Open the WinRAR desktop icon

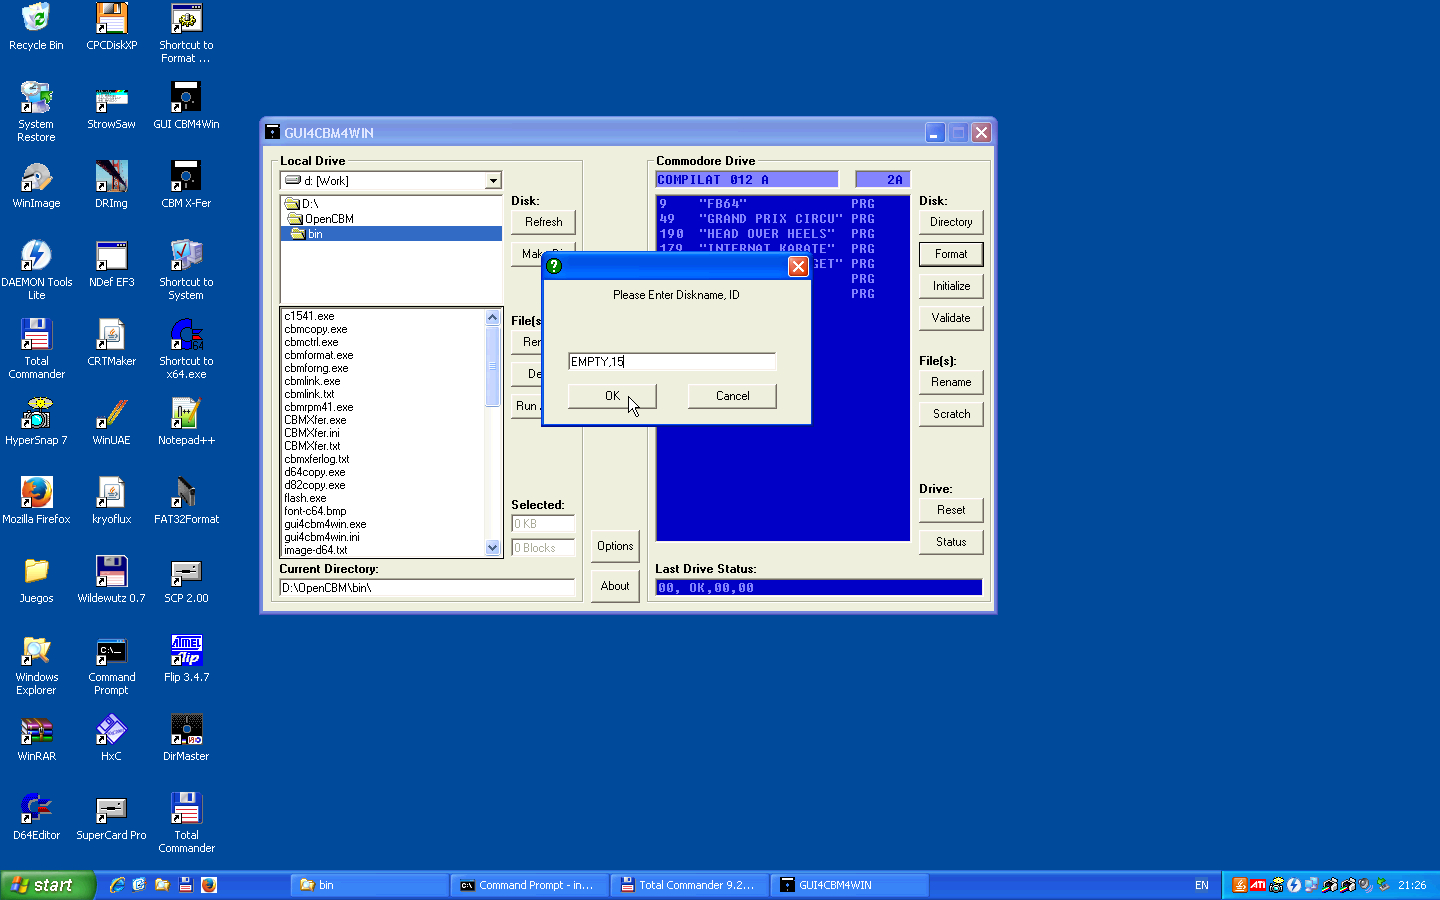tap(36, 738)
